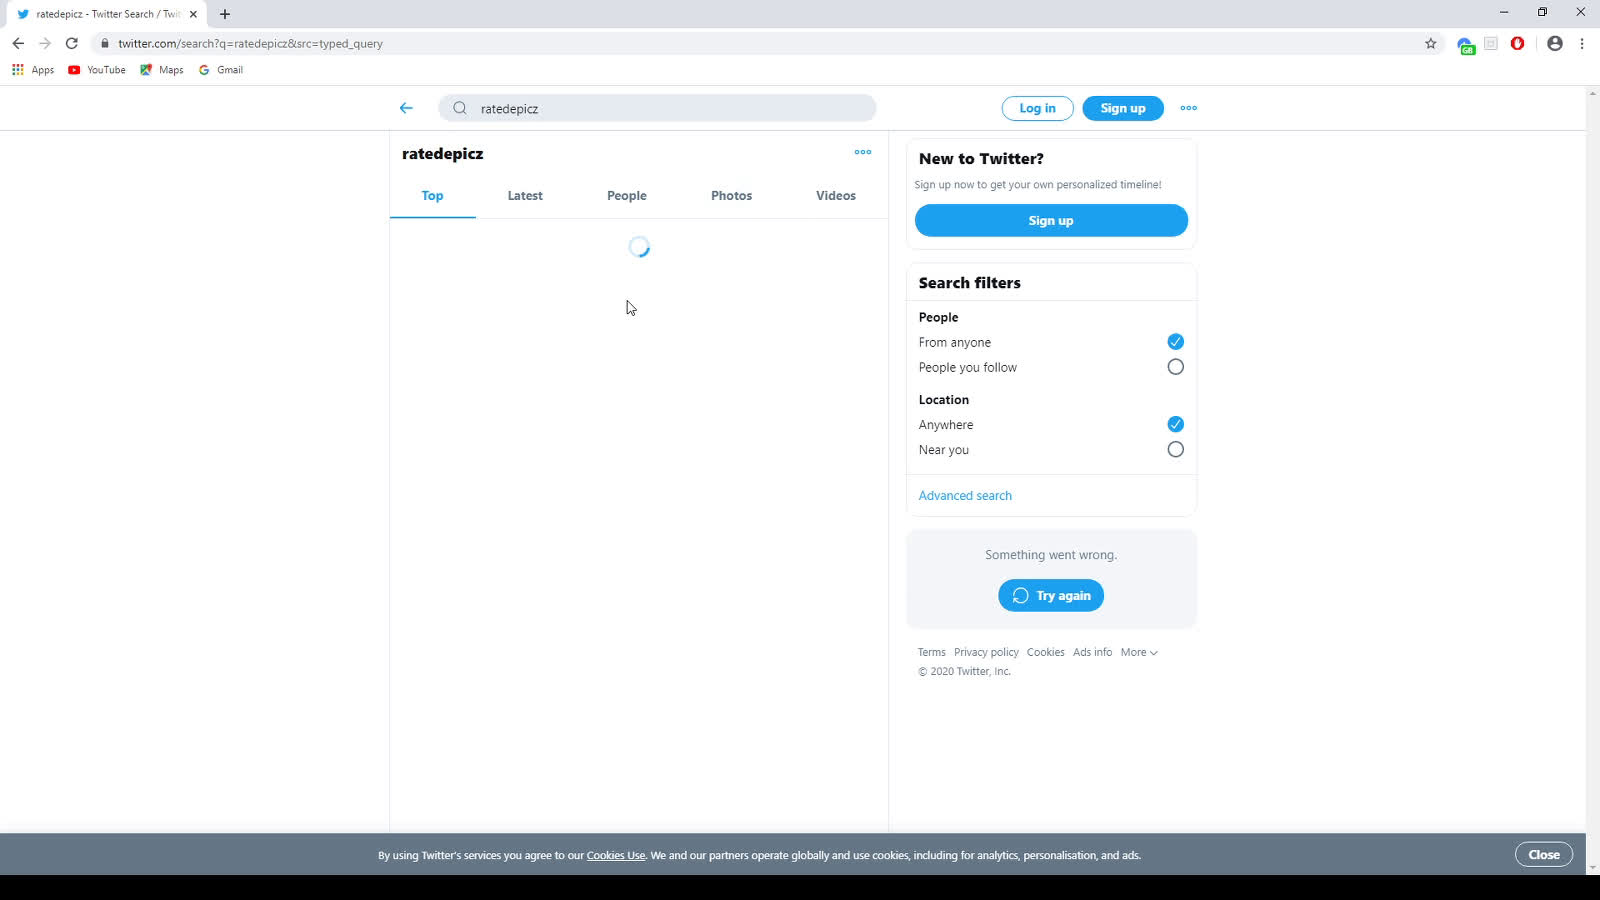This screenshot has width=1600, height=900.
Task: Click the browser address bar URL
Action: (x=250, y=44)
